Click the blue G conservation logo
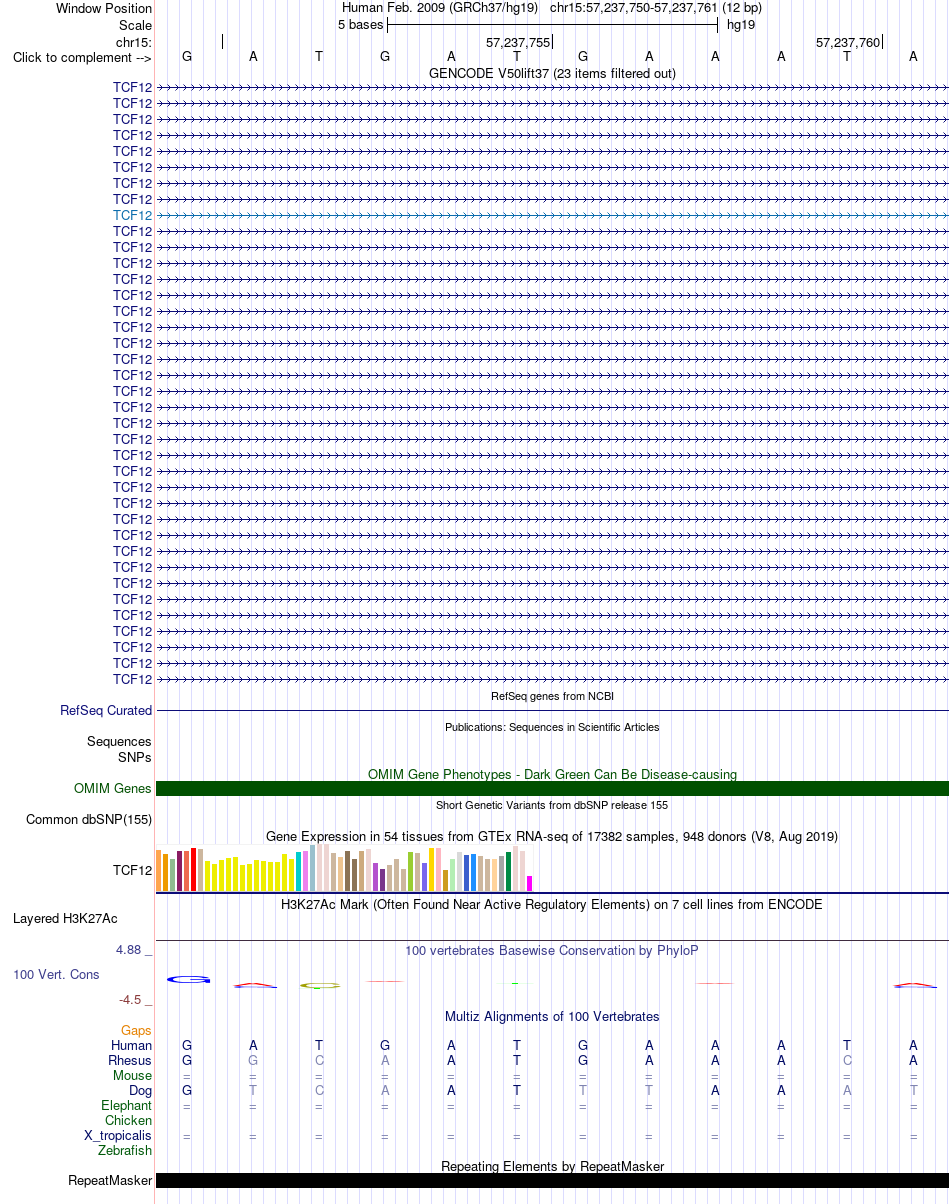The height and width of the screenshot is (1204, 950). 188,979
